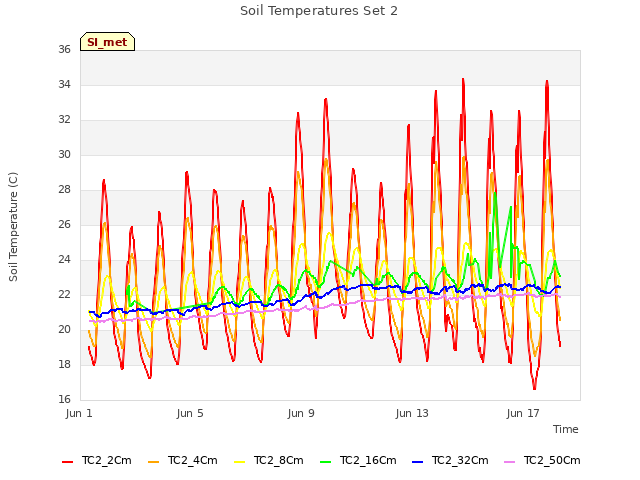Click the red TC2_2Cm legend swatch
This screenshot has height=480, width=640.
[x=67, y=462]
